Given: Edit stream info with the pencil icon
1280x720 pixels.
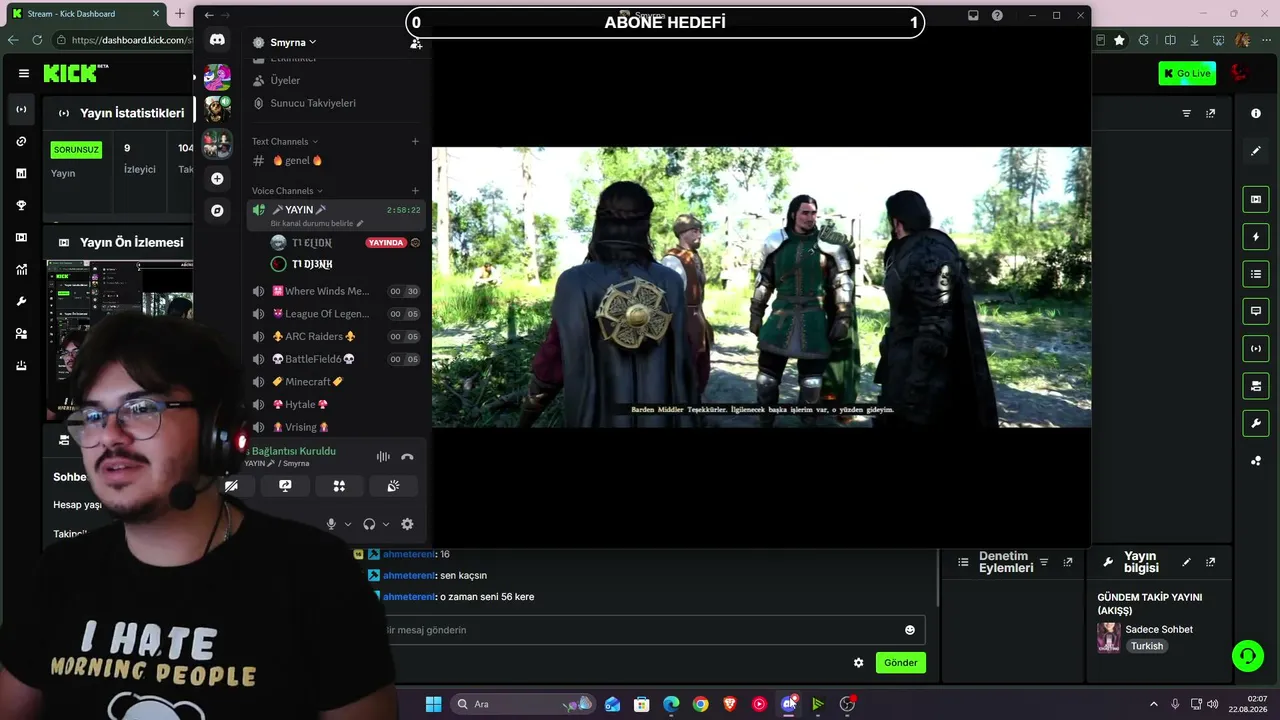Looking at the screenshot, I should [x=1186, y=562].
